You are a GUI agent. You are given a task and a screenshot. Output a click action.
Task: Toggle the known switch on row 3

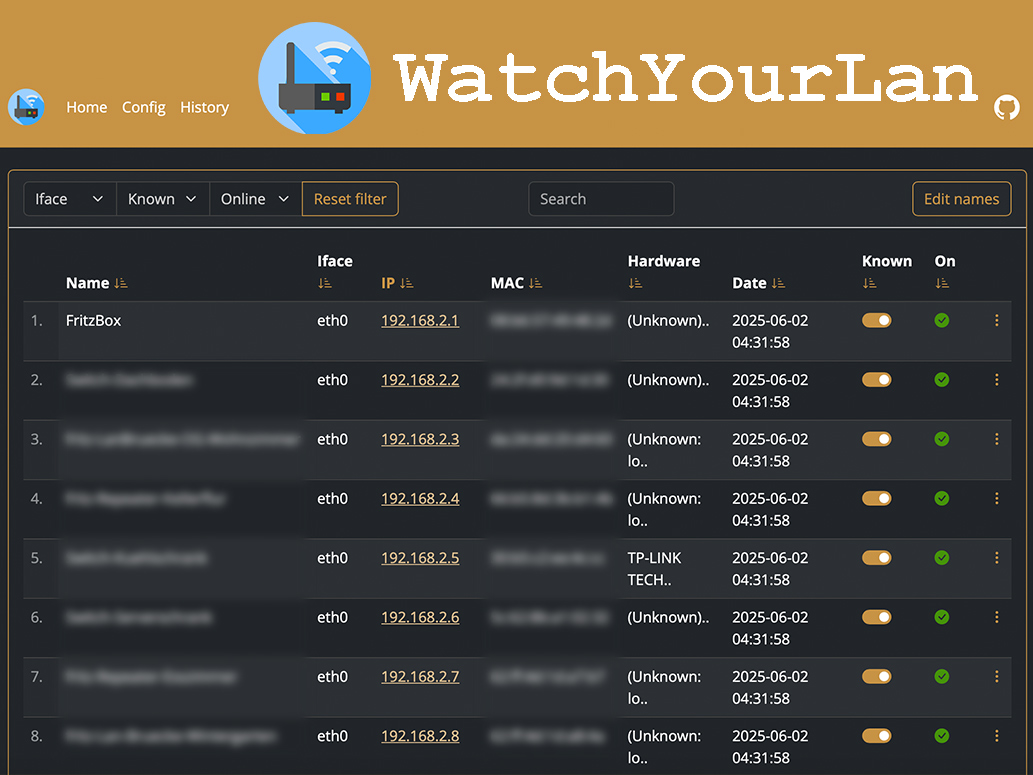(877, 438)
